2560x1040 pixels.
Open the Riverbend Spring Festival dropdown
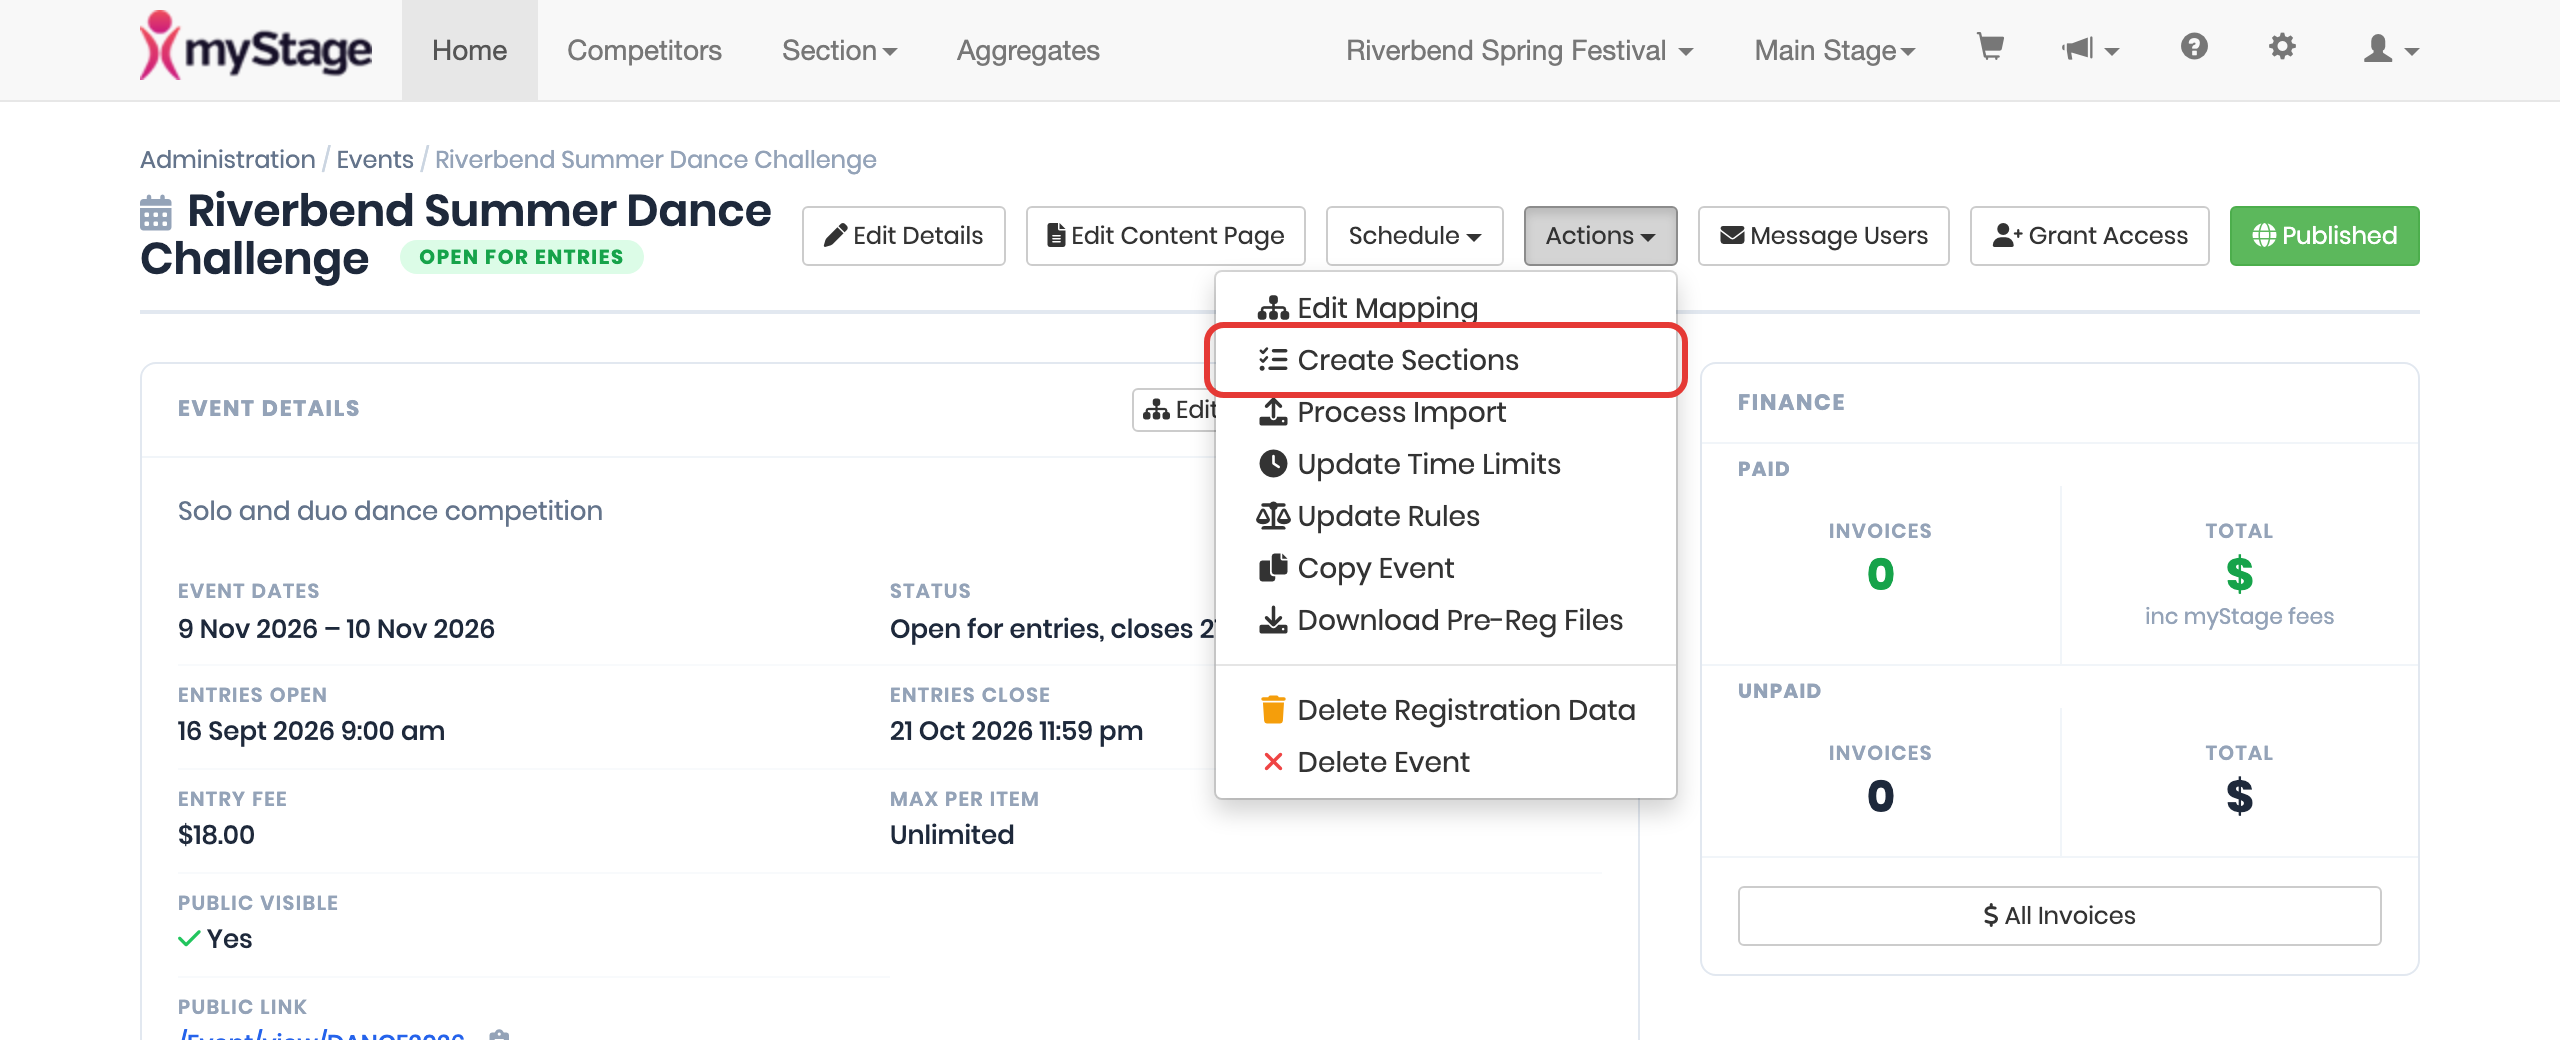[x=1519, y=50]
